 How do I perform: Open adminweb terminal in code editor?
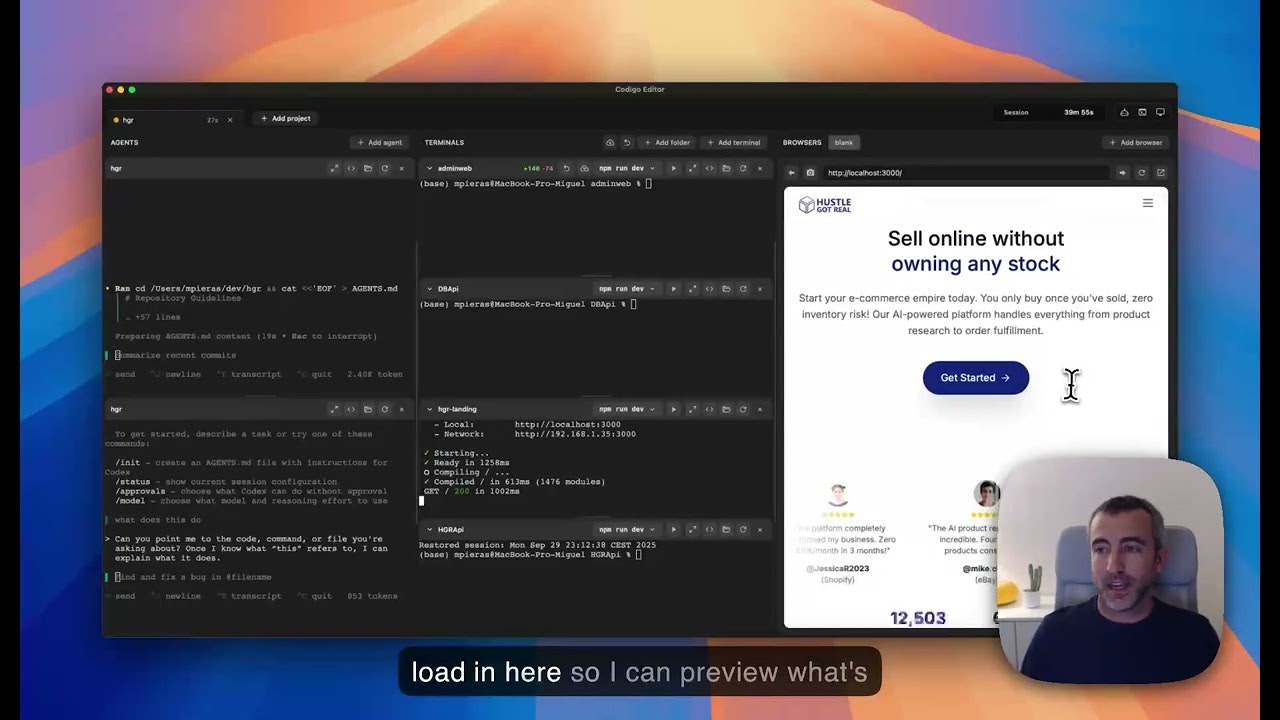pyautogui.click(x=709, y=168)
